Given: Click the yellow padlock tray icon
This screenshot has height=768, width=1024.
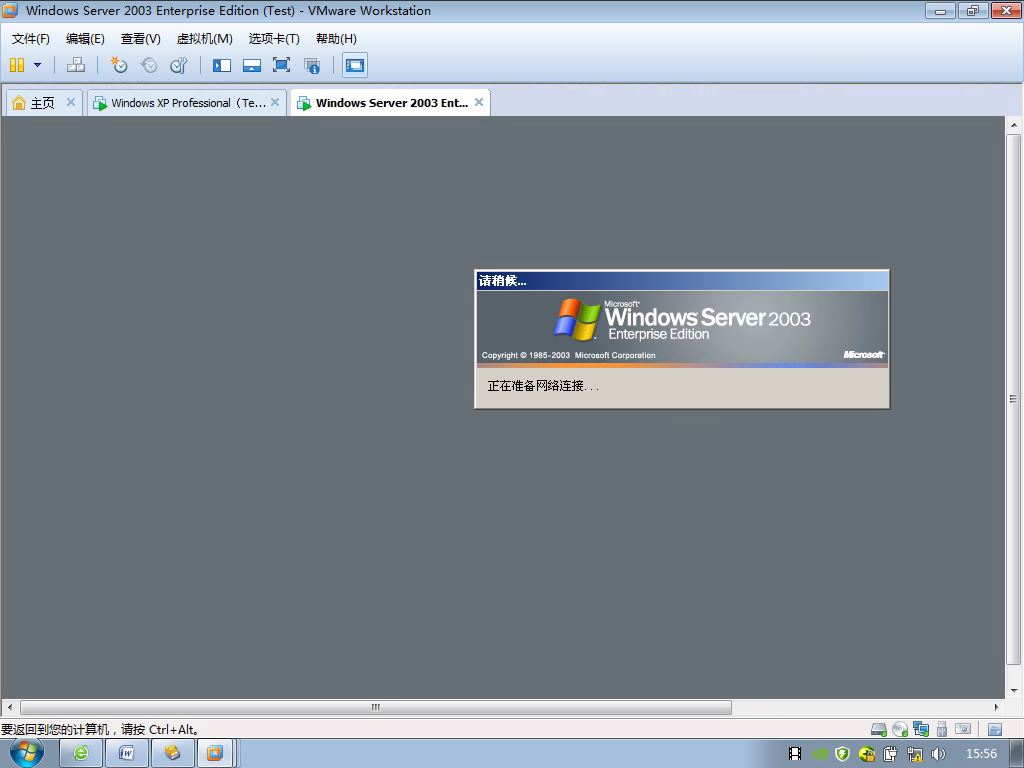Looking at the screenshot, I should coord(867,754).
